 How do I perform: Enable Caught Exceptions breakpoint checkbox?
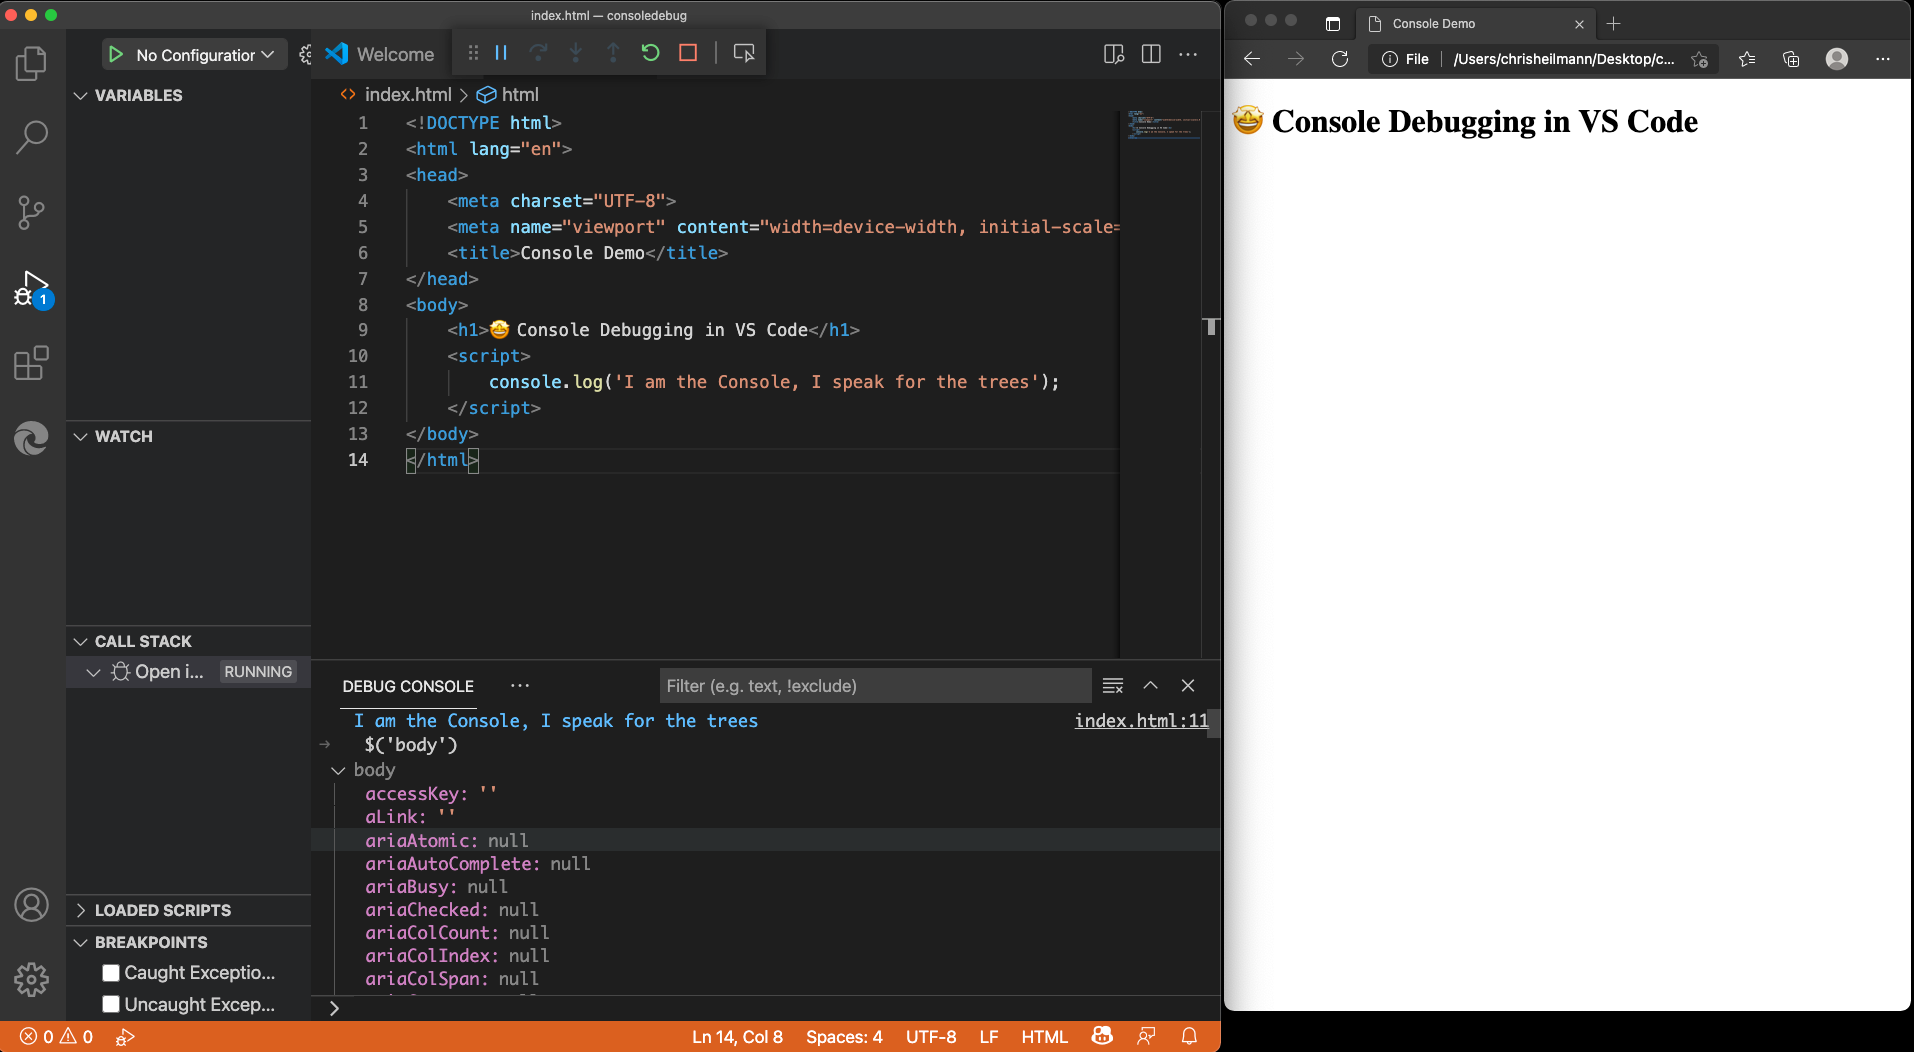[x=111, y=973]
